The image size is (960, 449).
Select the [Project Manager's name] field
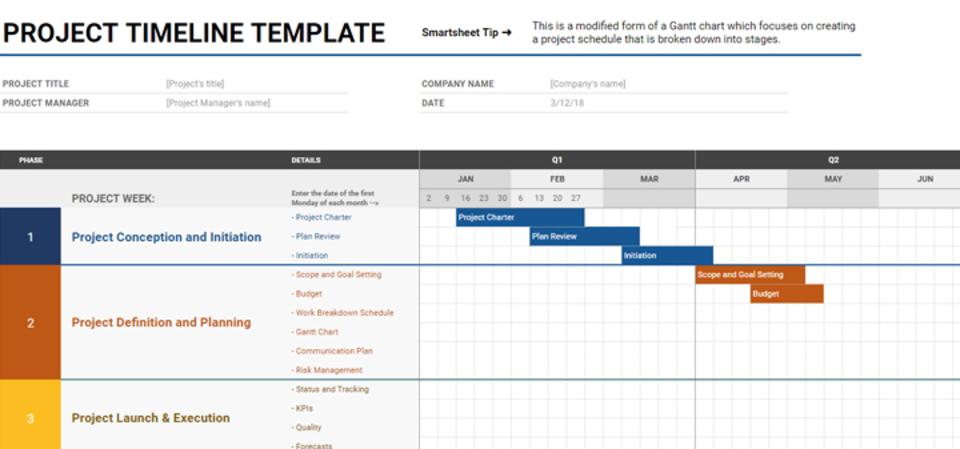click(218, 103)
